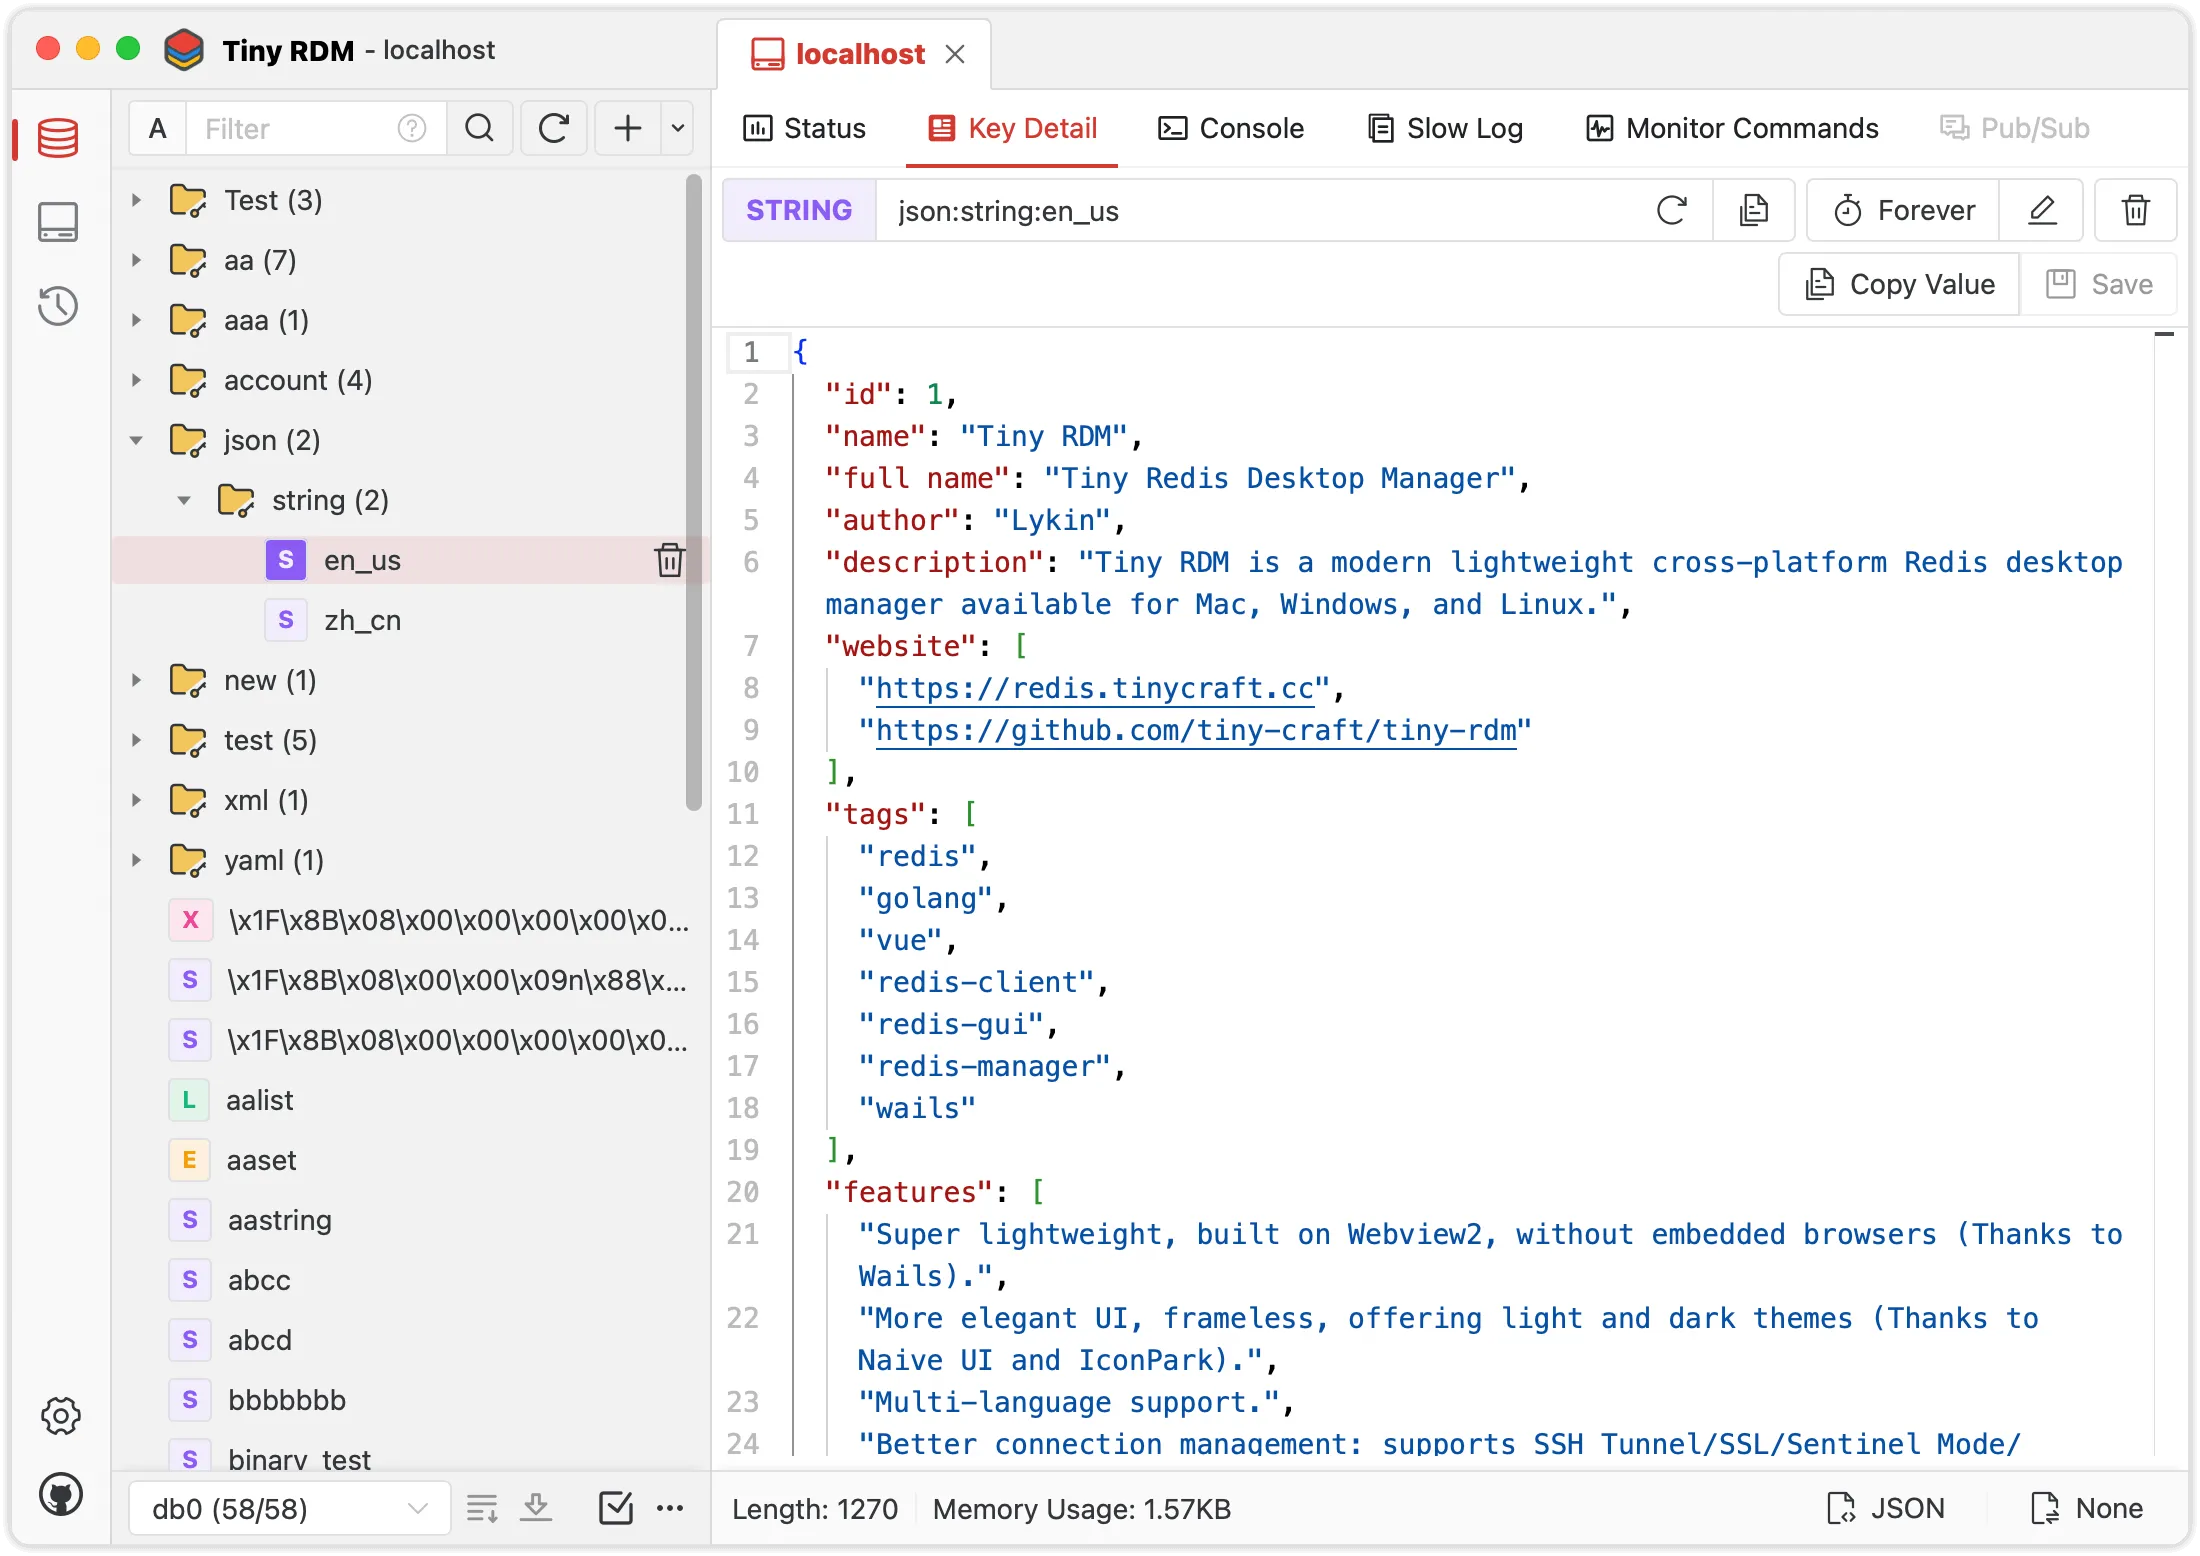This screenshot has height=1556, width=2200.
Task: Toggle the exact match 'A' filter button
Action: 157,128
